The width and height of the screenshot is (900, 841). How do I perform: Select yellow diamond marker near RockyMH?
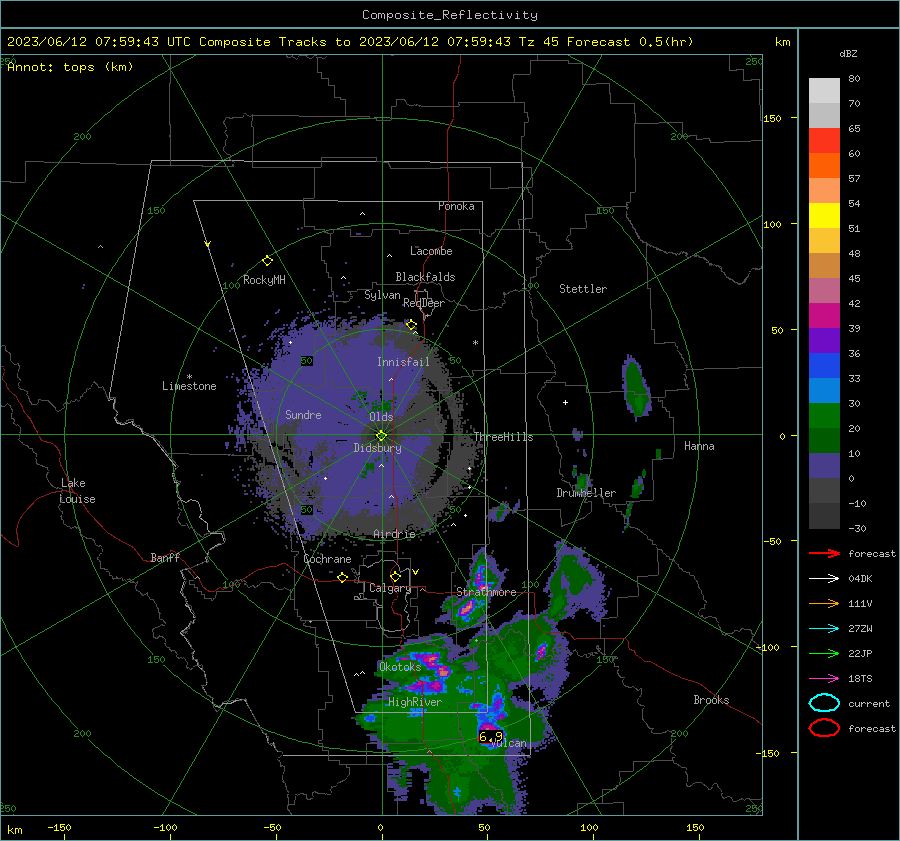[x=267, y=261]
